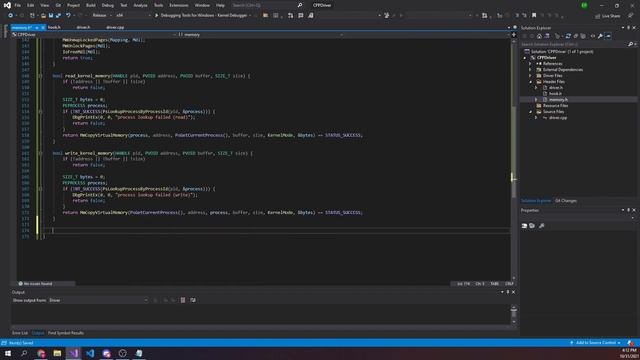Viewport: 640px width, 360px height.
Task: Click the Save file toolbar icon
Action: click(x=51, y=16)
